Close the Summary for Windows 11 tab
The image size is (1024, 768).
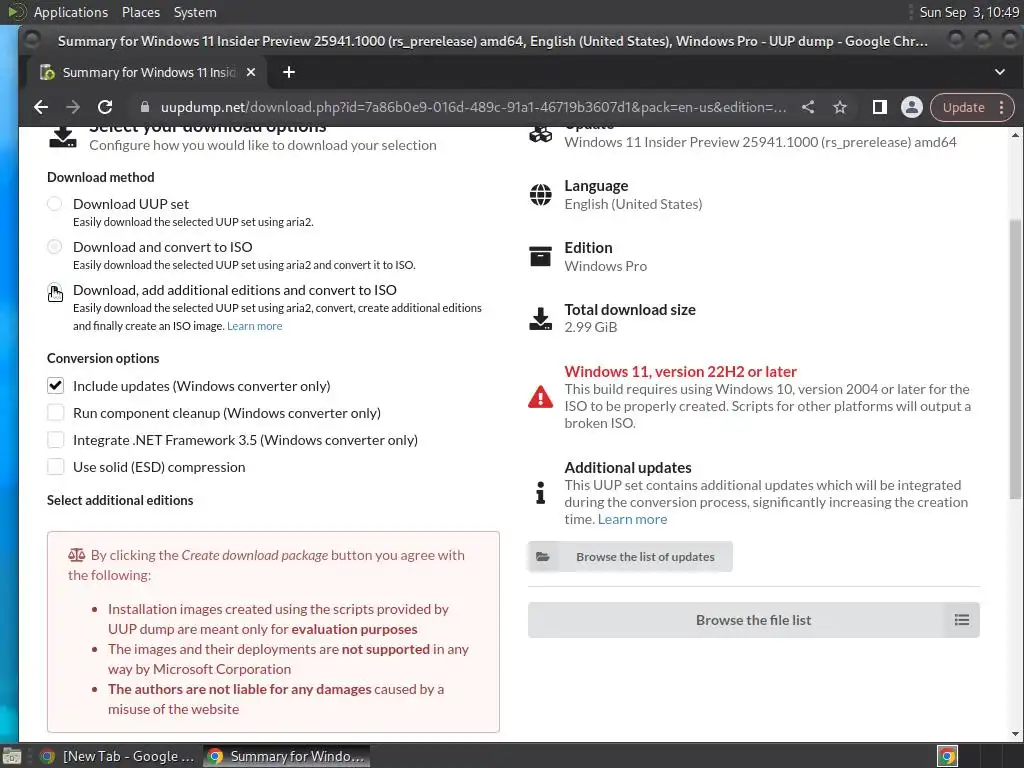(x=251, y=72)
